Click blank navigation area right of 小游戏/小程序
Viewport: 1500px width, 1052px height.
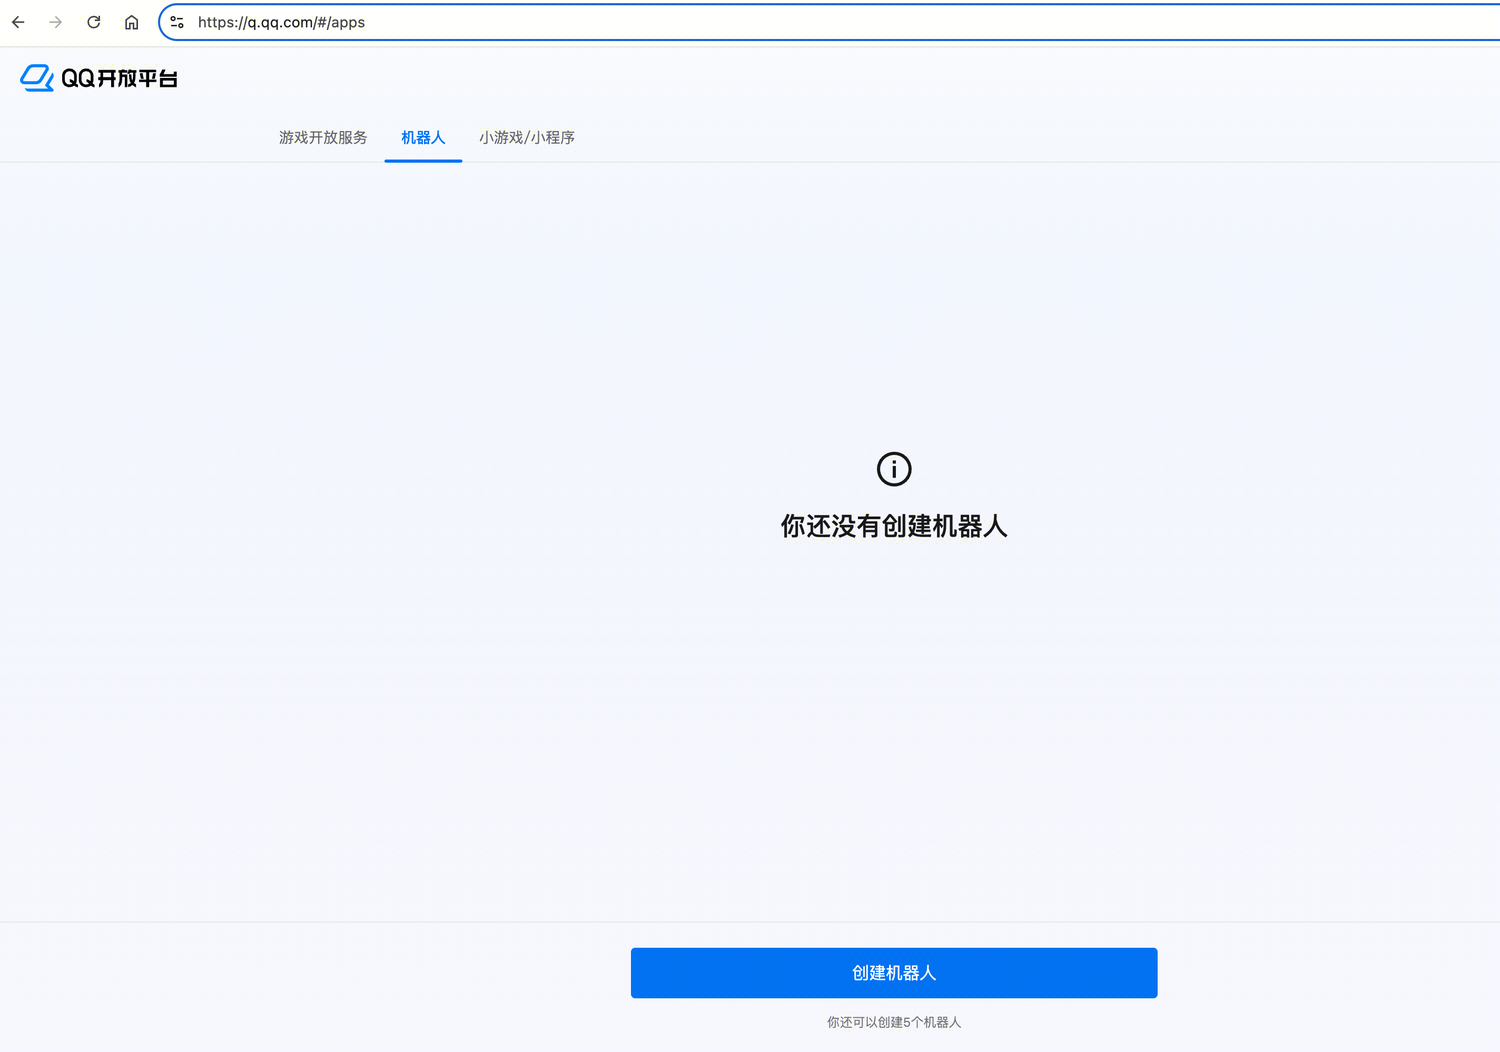click(1000, 138)
